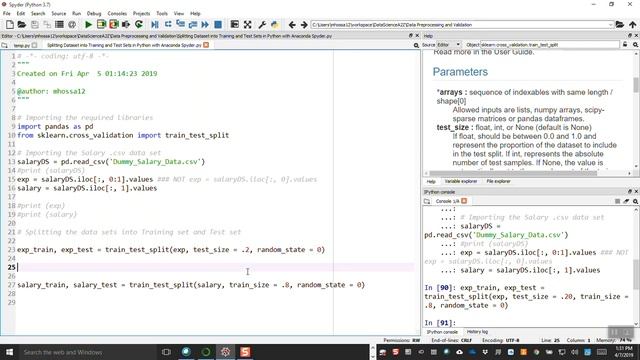Close the Splitting Dataset .py tab
The width and height of the screenshot is (640, 360).
pyautogui.click(x=206, y=45)
